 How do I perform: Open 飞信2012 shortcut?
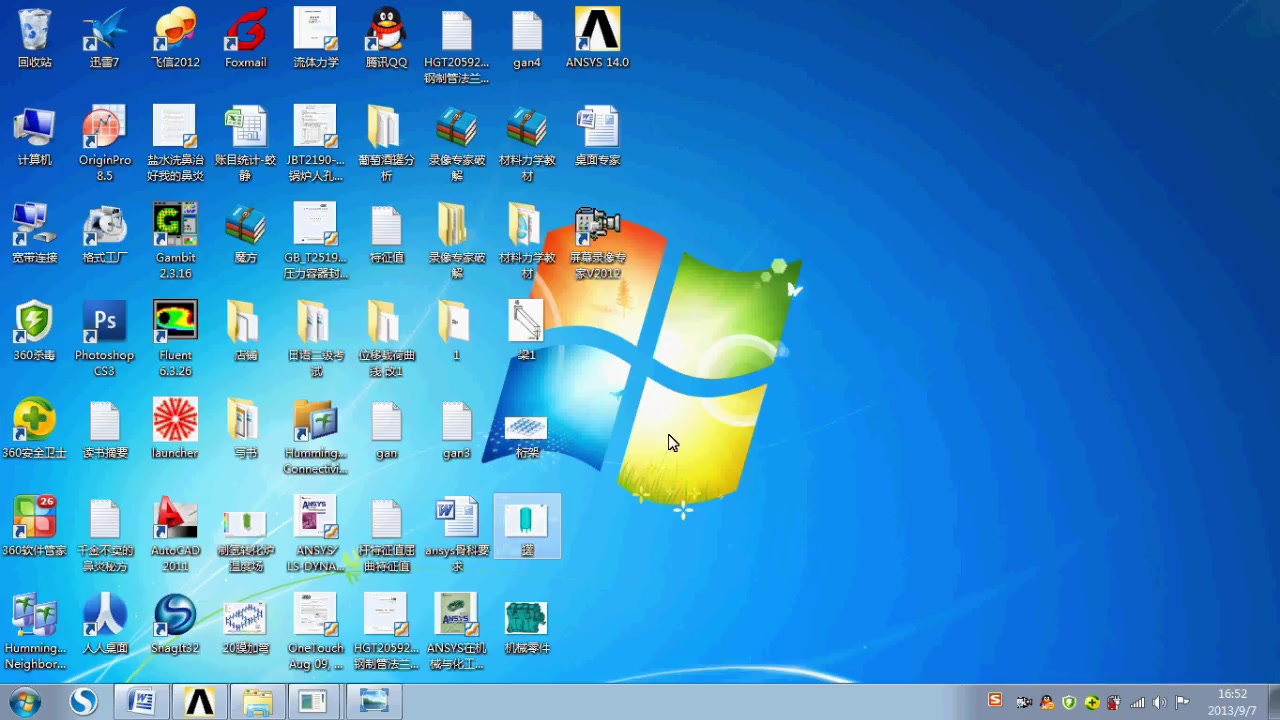point(175,40)
